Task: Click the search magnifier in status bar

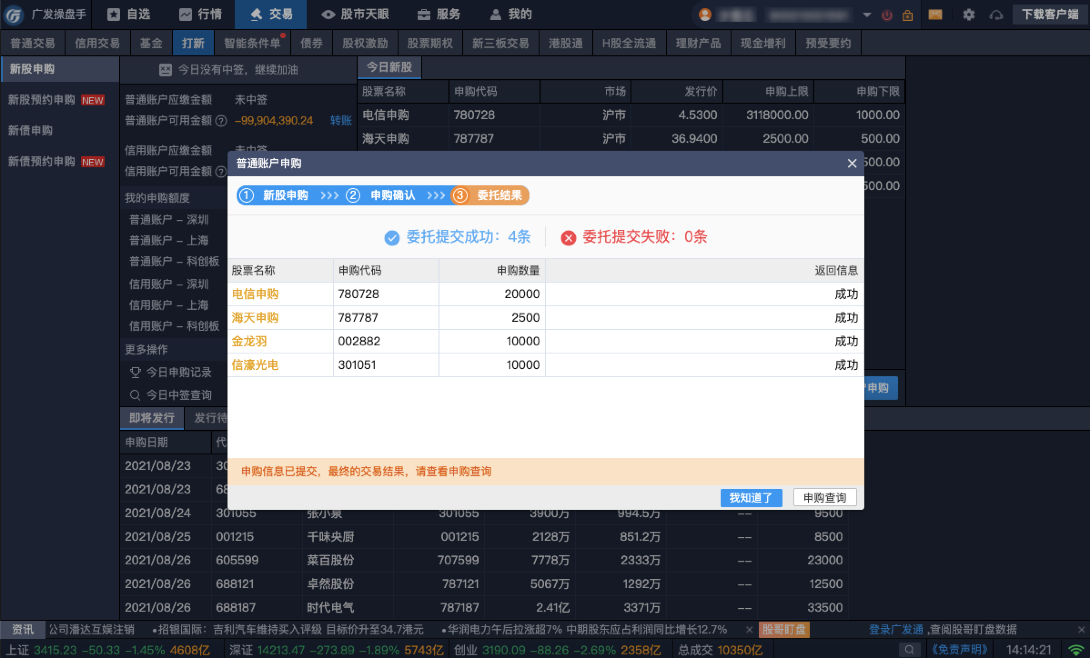Action: pos(909,650)
